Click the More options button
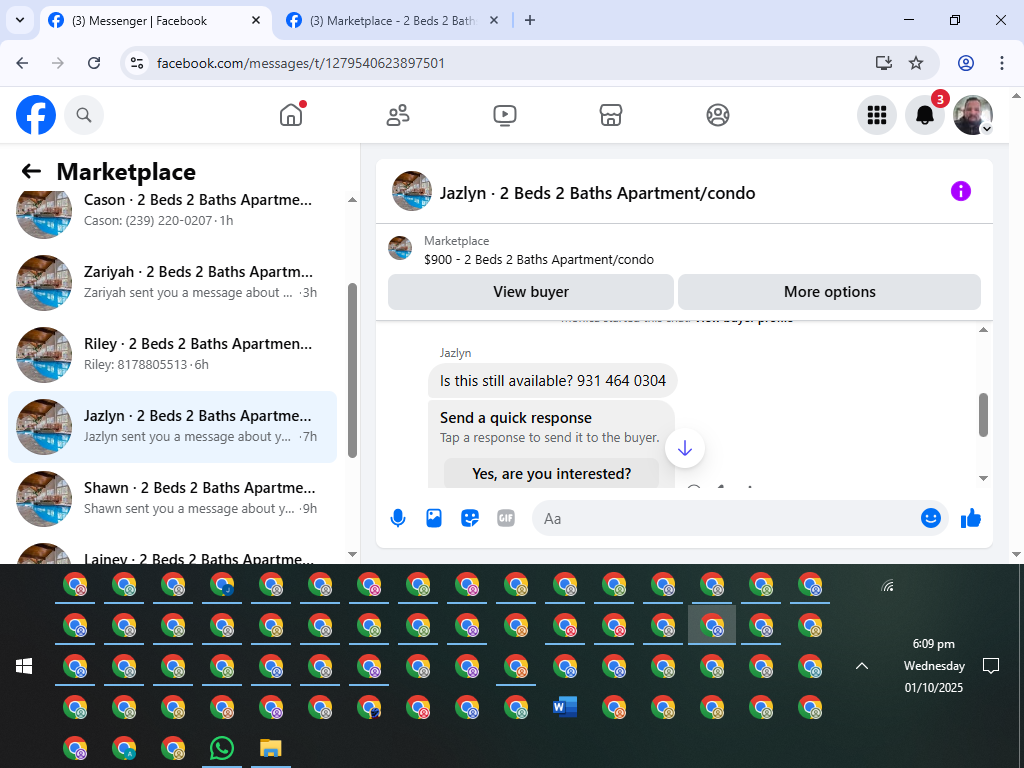This screenshot has height=768, width=1024. (829, 292)
